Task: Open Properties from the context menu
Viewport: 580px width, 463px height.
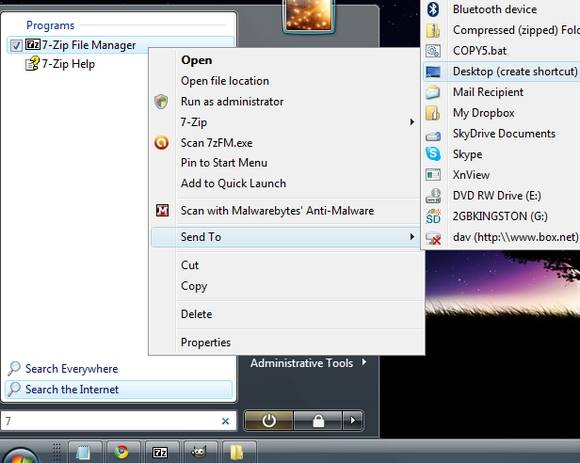Action: pyautogui.click(x=287, y=342)
